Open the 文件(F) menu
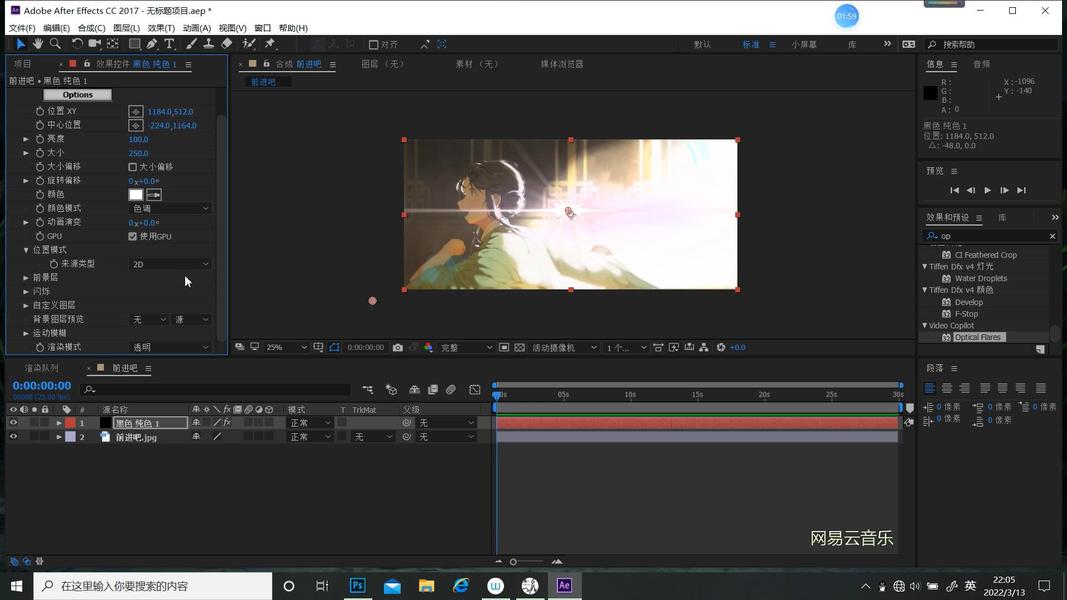This screenshot has width=1067, height=600. pyautogui.click(x=22, y=28)
